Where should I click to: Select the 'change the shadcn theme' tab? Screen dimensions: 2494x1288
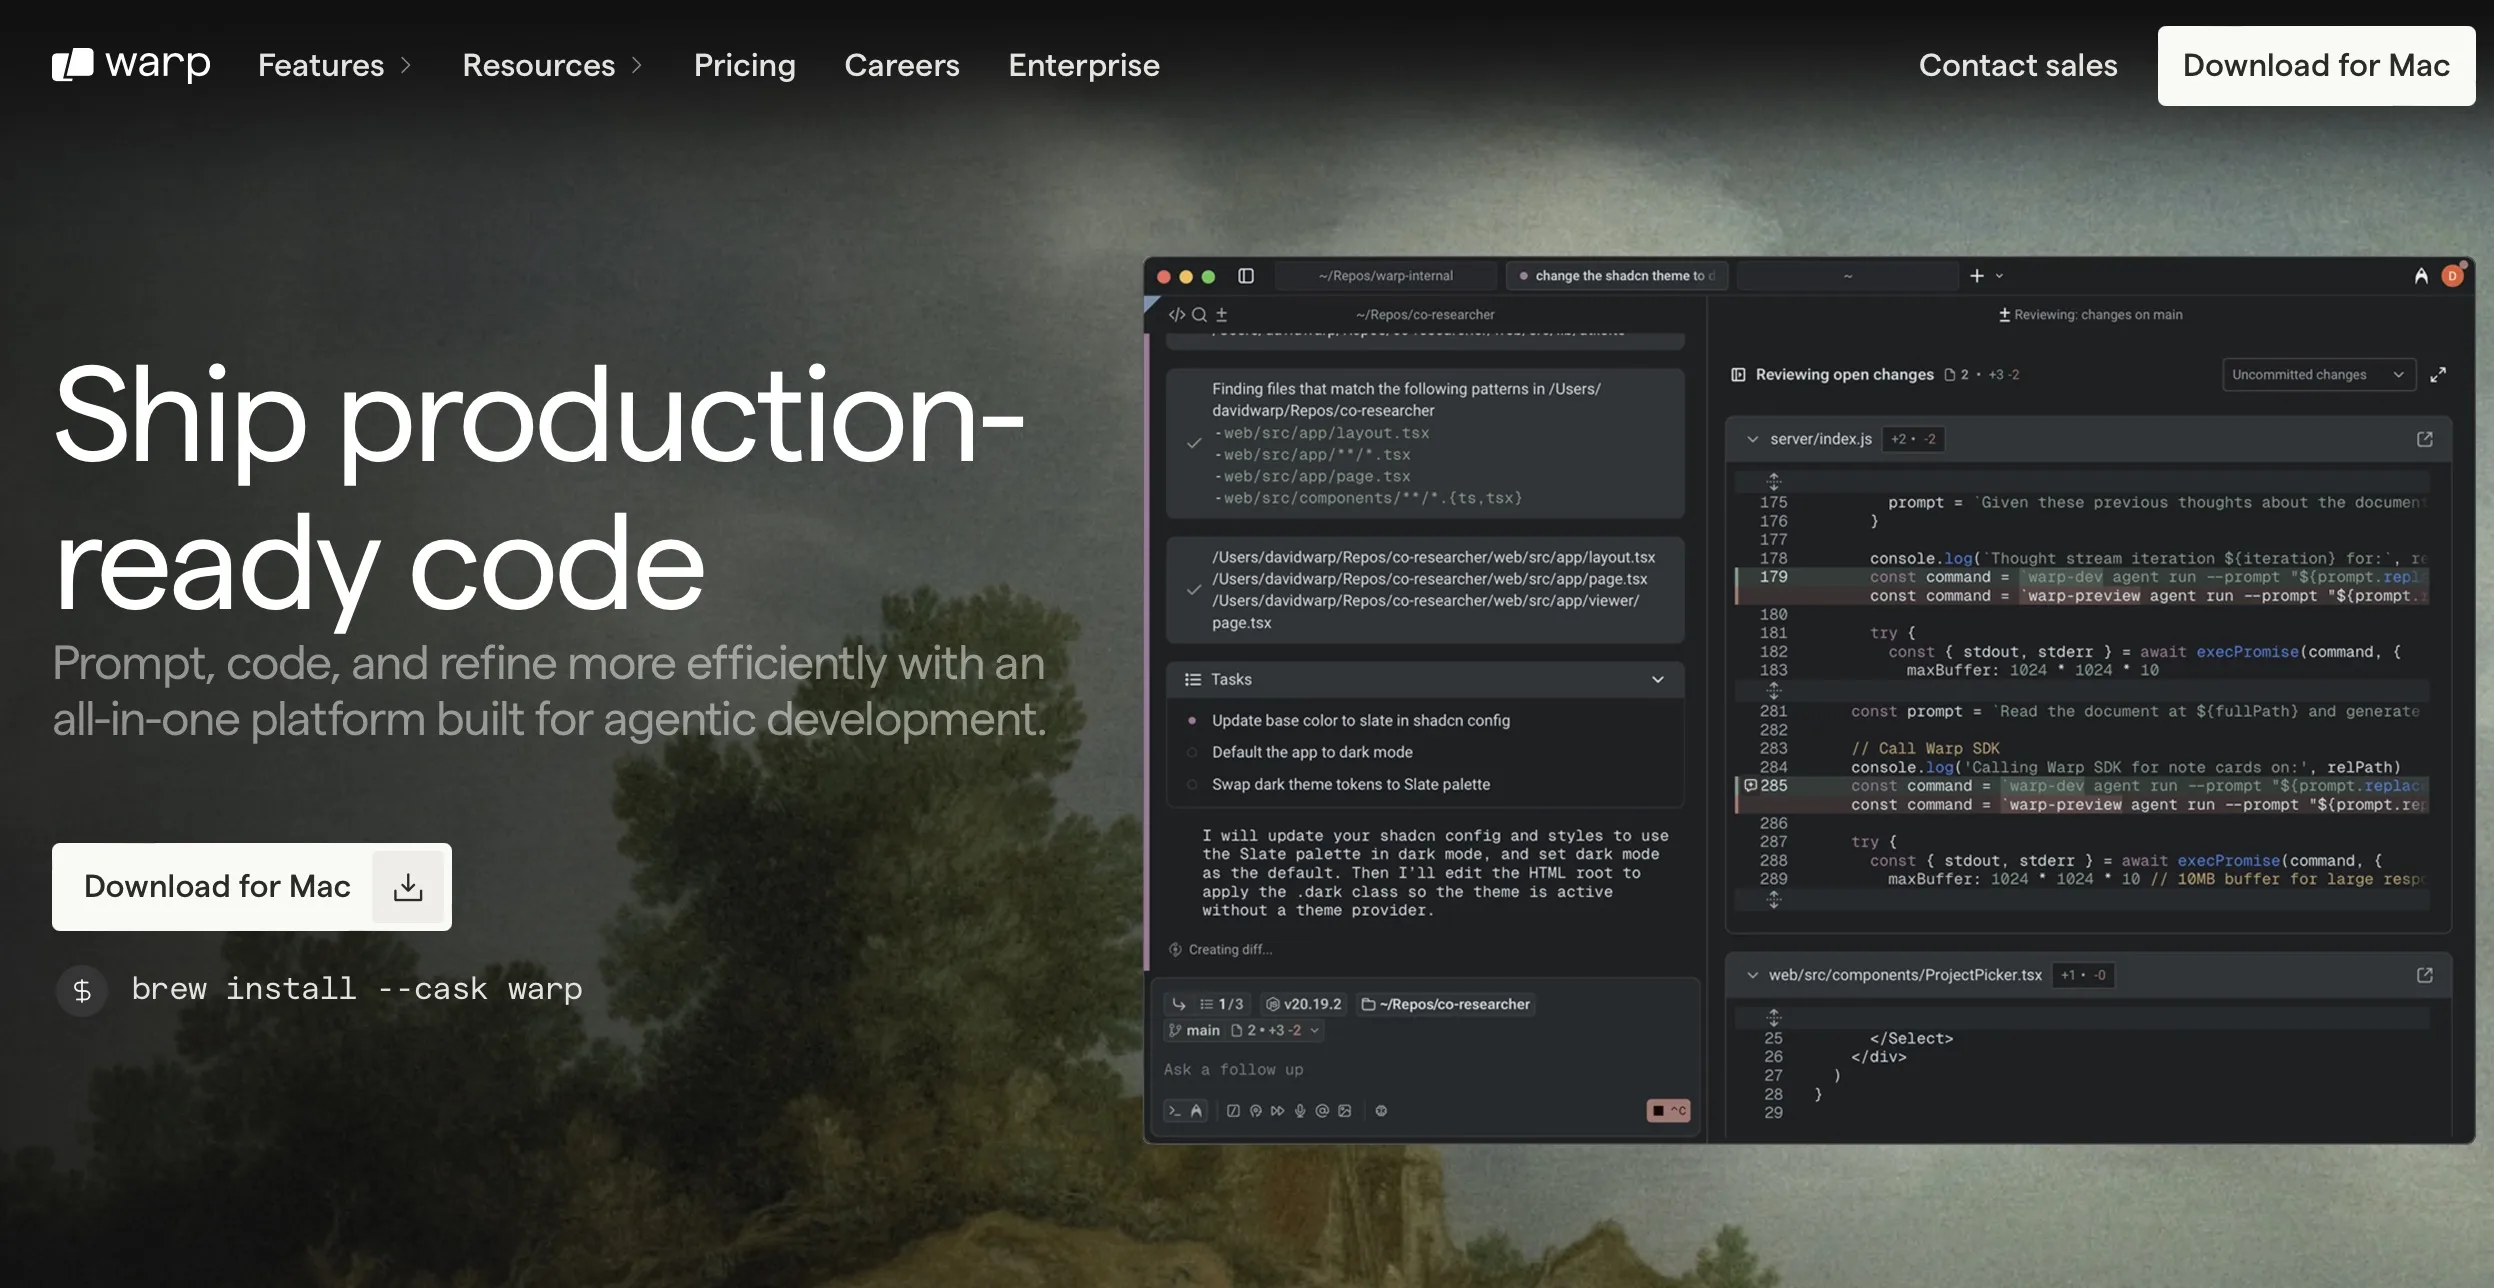click(x=1617, y=276)
